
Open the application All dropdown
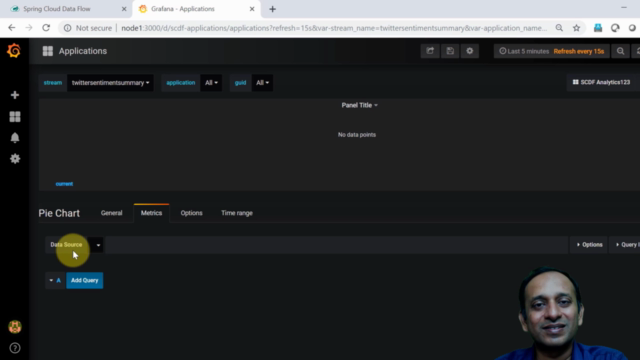211,82
